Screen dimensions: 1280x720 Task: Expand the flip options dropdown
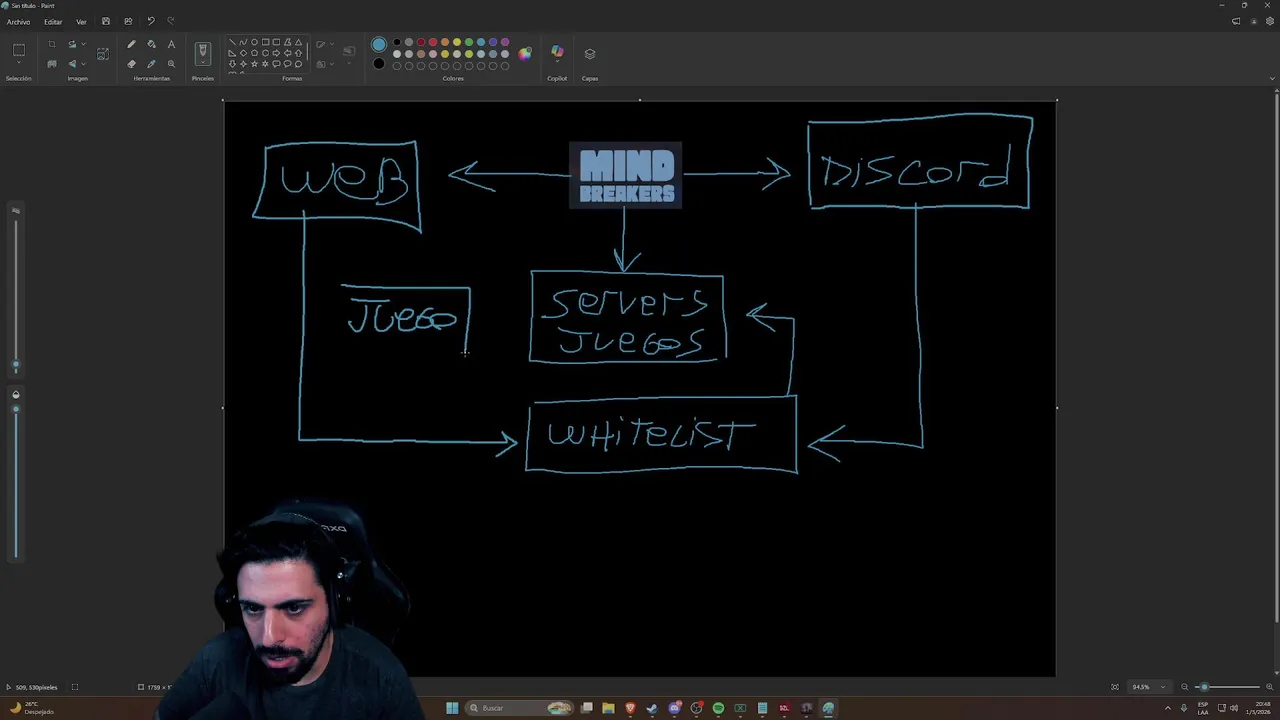coord(83,64)
